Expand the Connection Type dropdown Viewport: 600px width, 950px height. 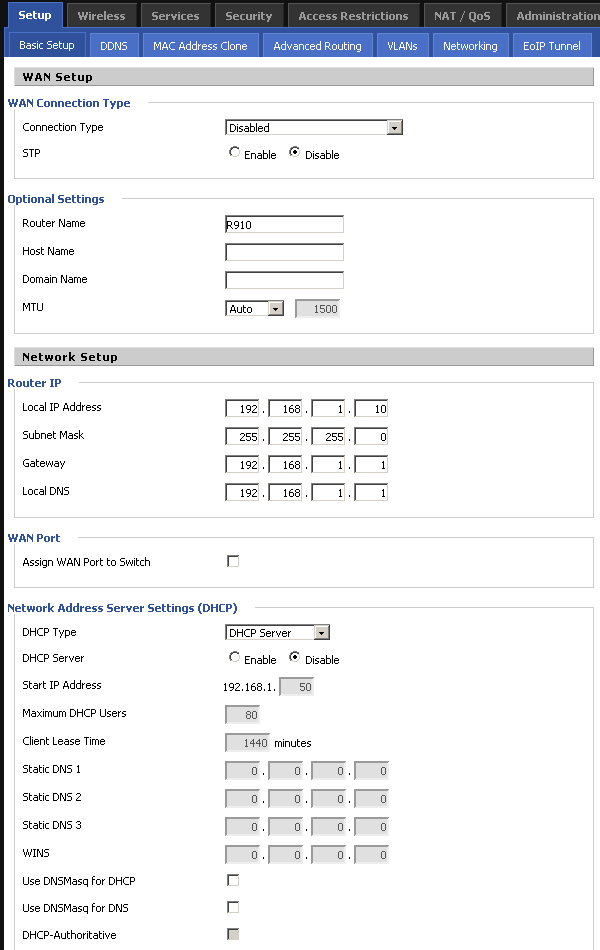point(314,127)
